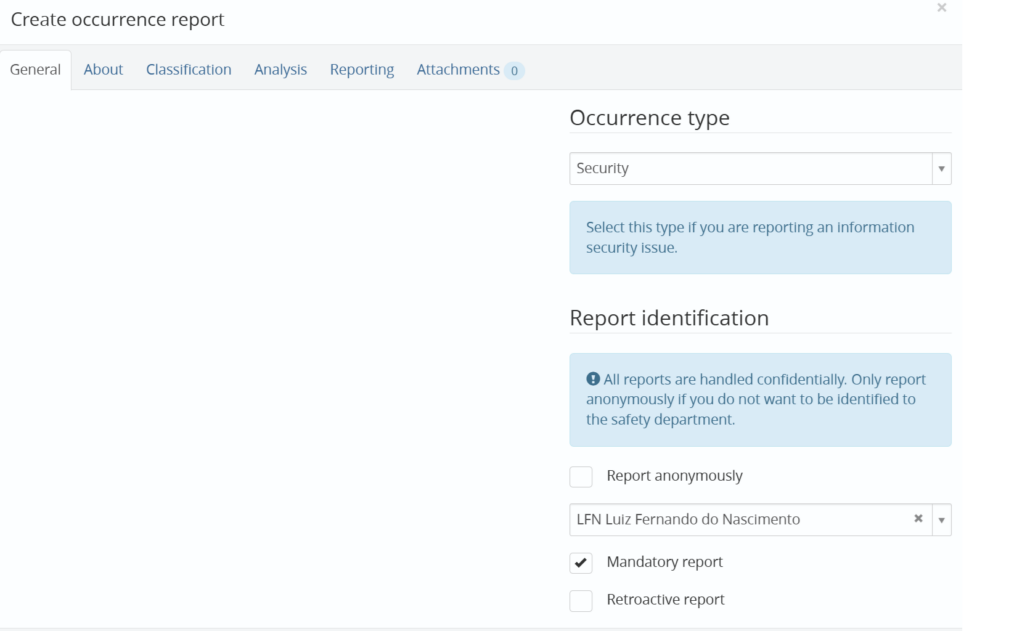Open the Classification tab
This screenshot has height=631, width=1030.
(x=188, y=70)
